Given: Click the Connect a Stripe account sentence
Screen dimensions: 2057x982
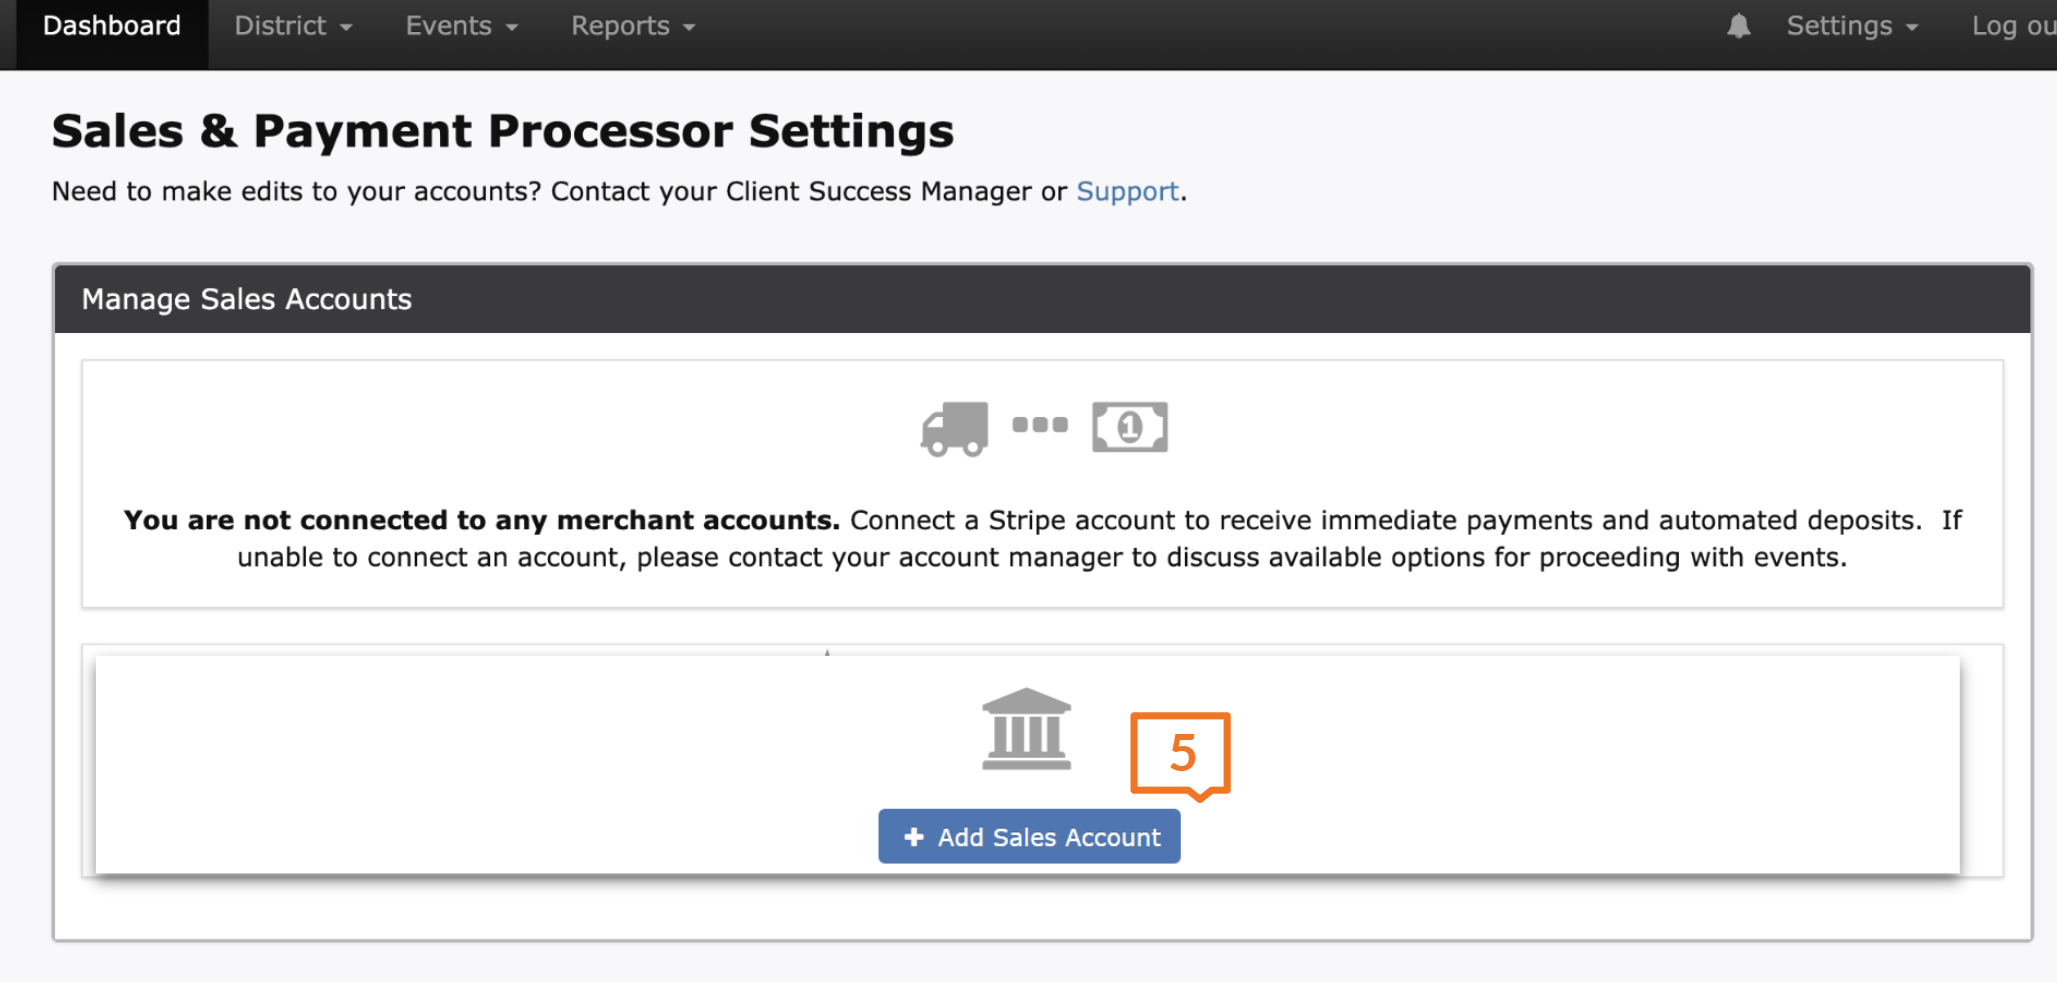Looking at the screenshot, I should click(1384, 520).
